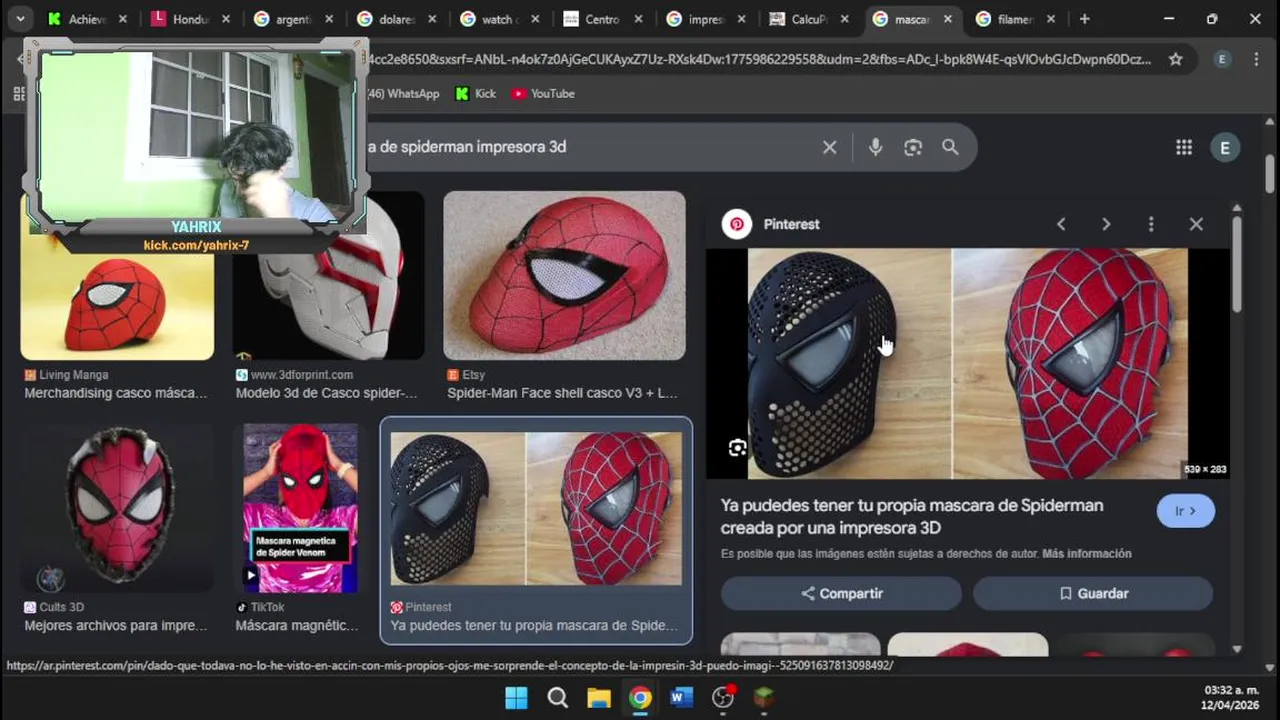Close the Pinterest image preview panel
Viewport: 1280px width, 720px height.
(1196, 224)
